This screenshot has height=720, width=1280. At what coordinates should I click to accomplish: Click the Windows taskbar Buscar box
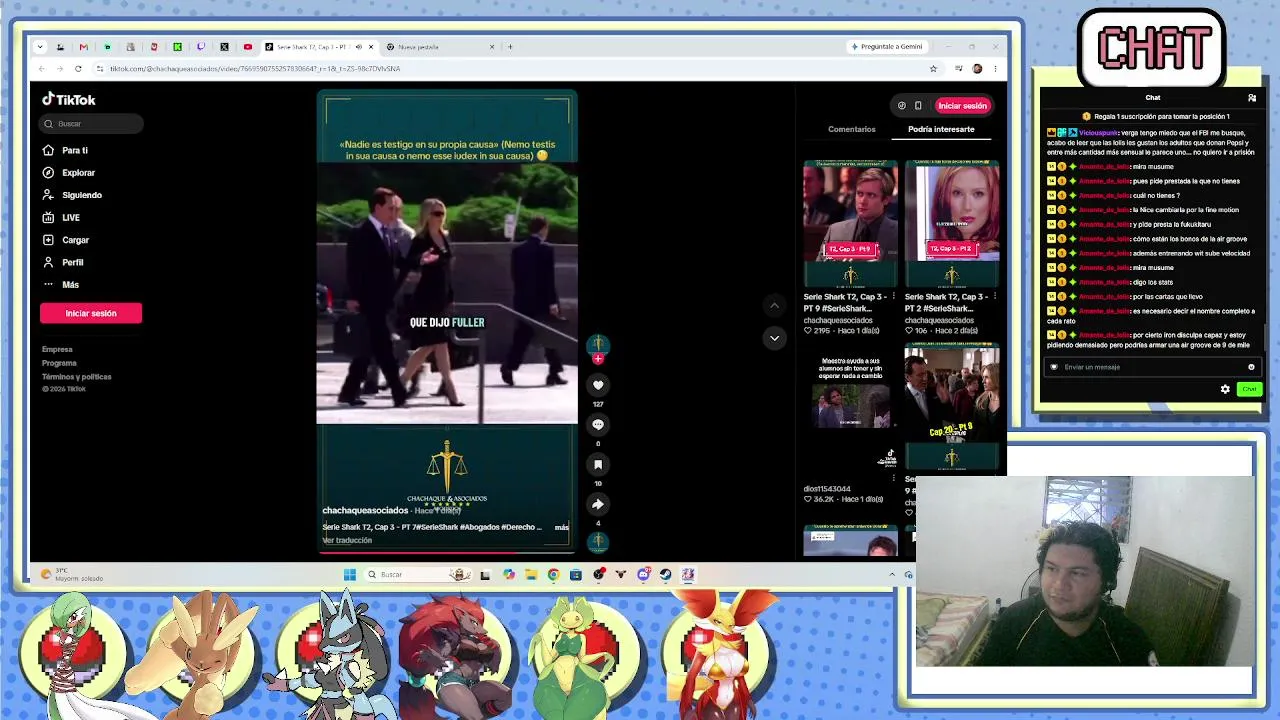pyautogui.click(x=416, y=574)
